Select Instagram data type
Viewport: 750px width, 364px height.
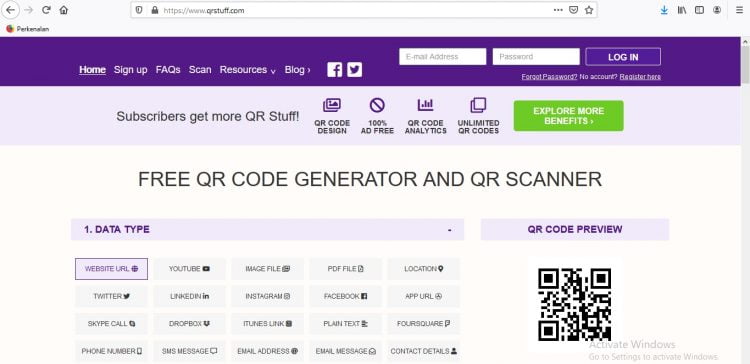pyautogui.click(x=267, y=296)
